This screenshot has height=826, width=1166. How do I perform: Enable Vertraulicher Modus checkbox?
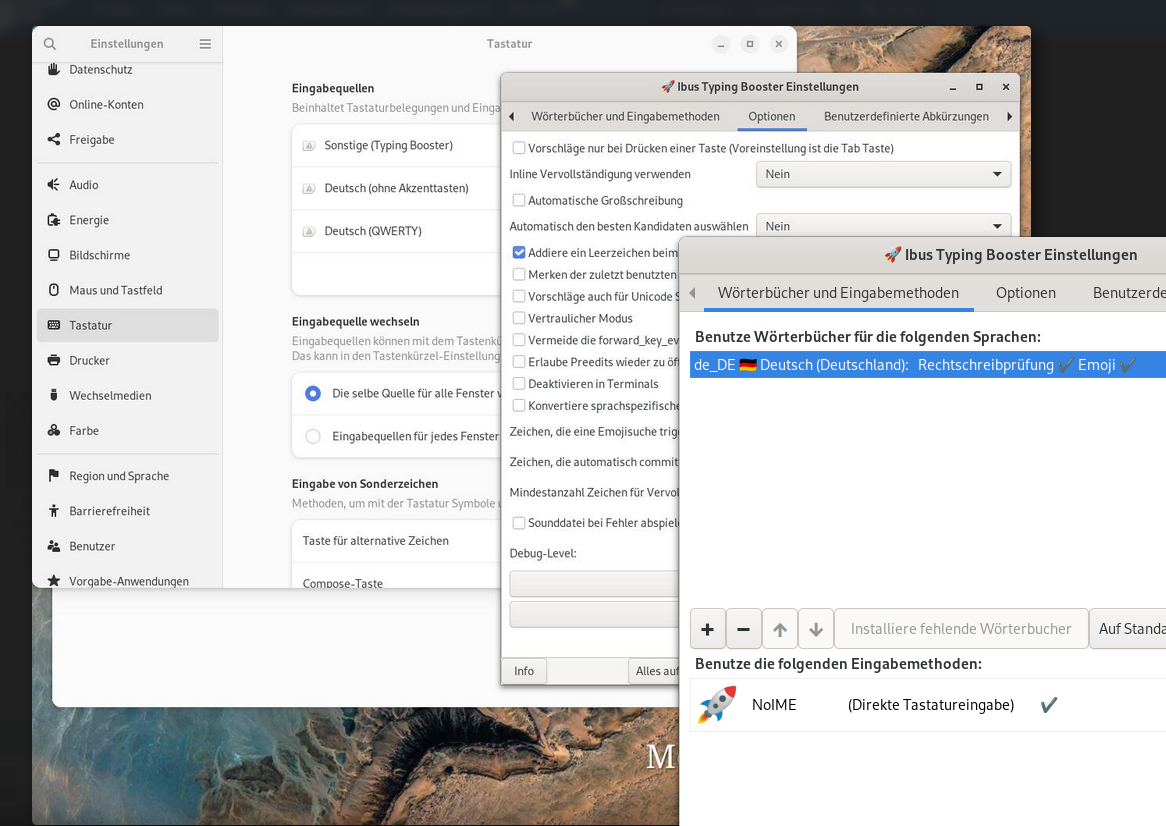(x=519, y=317)
